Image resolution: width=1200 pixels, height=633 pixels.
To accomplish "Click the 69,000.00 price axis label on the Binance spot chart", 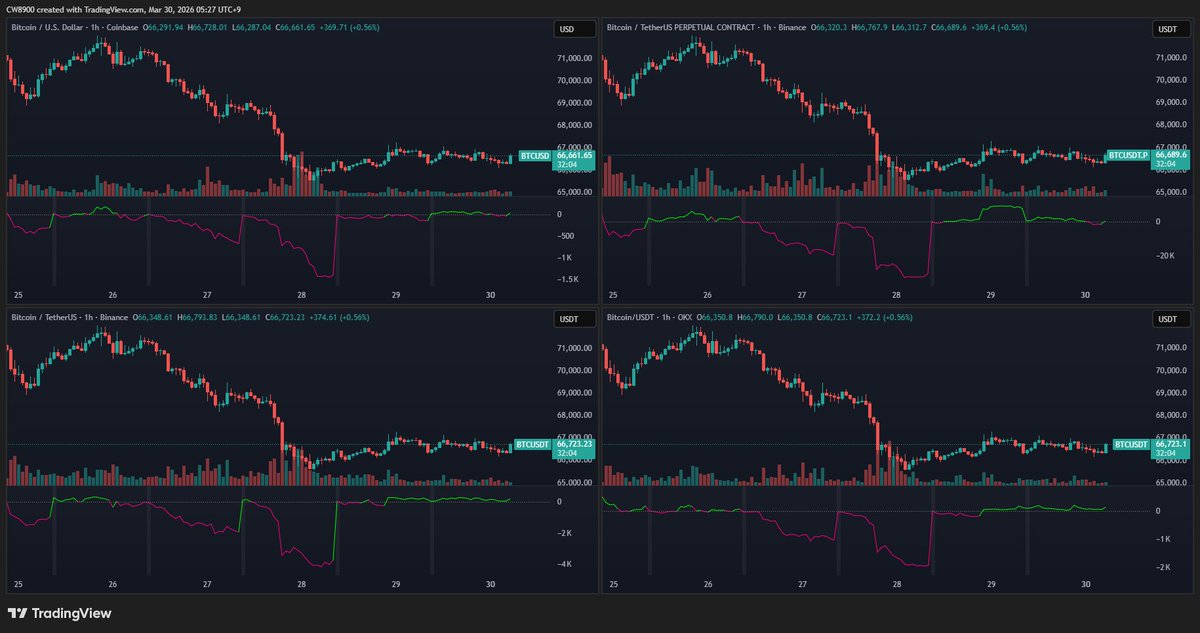I will (x=573, y=393).
